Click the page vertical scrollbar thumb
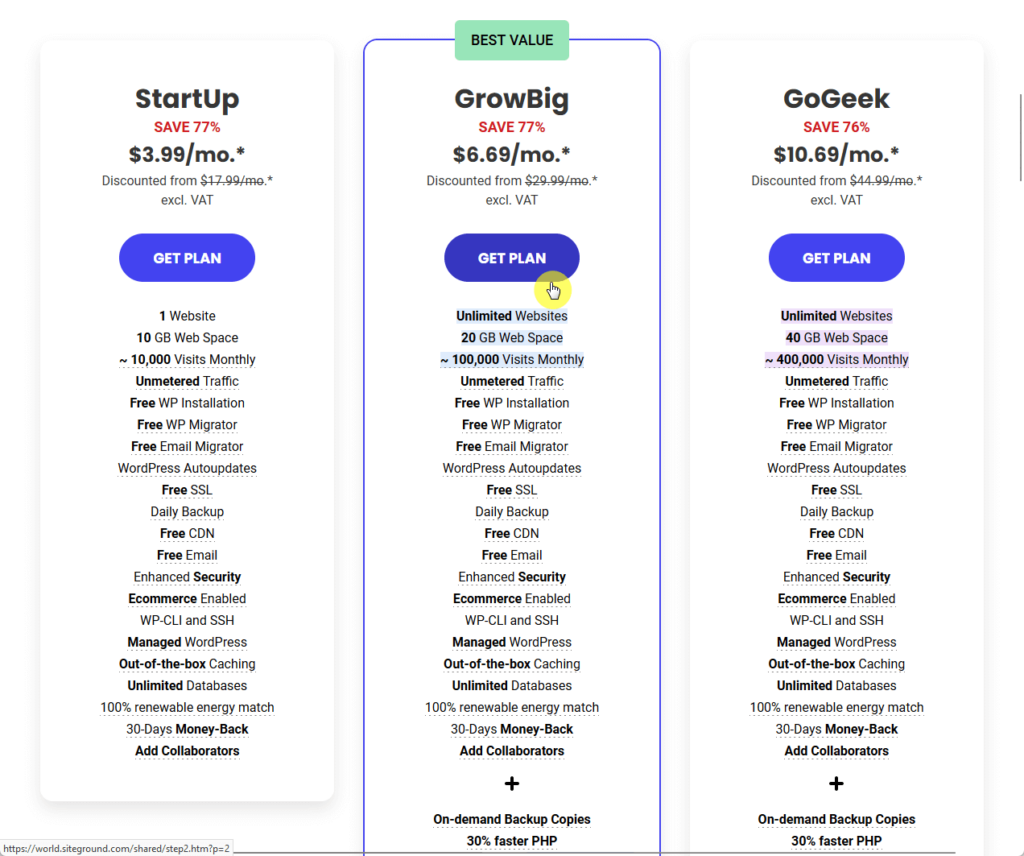The height and width of the screenshot is (856, 1024). [1021, 137]
